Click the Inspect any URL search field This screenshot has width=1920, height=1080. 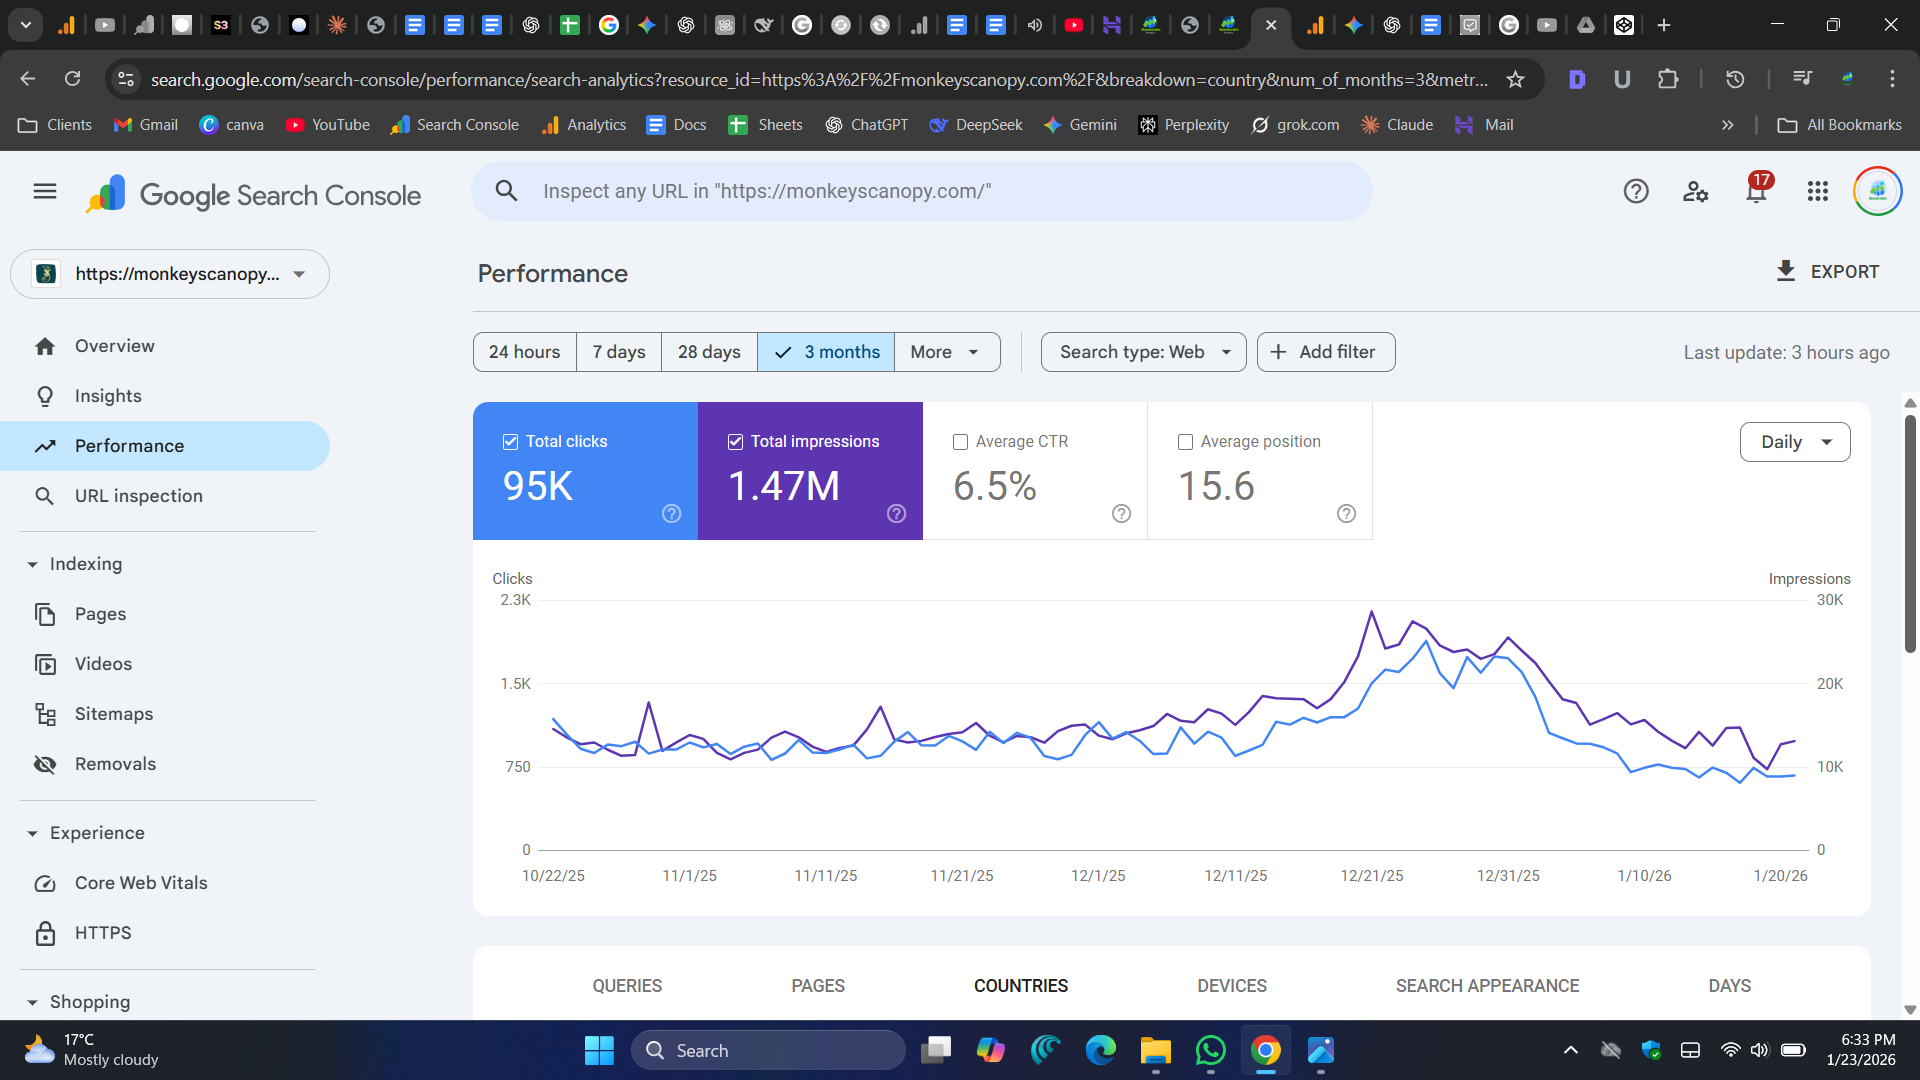[920, 191]
